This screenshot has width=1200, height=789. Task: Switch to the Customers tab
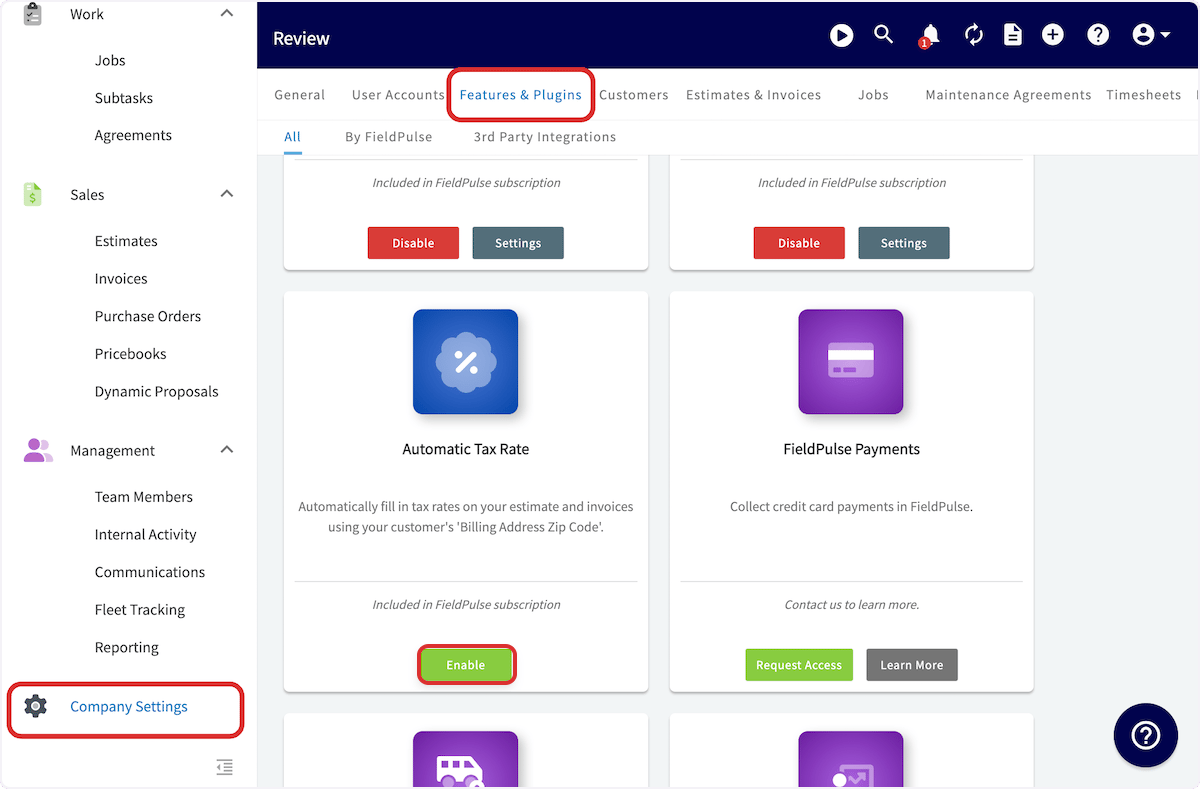click(634, 95)
